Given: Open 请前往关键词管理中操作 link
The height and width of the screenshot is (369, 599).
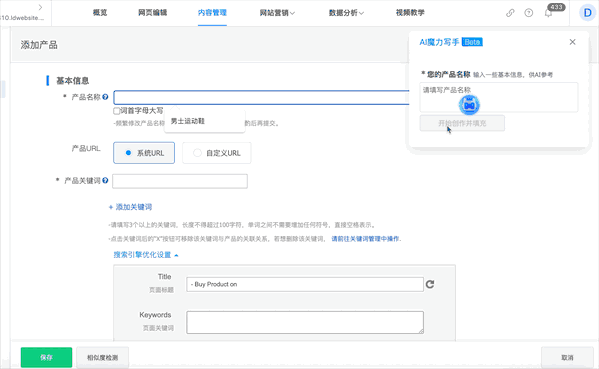Looking at the screenshot, I should tap(366, 239).
